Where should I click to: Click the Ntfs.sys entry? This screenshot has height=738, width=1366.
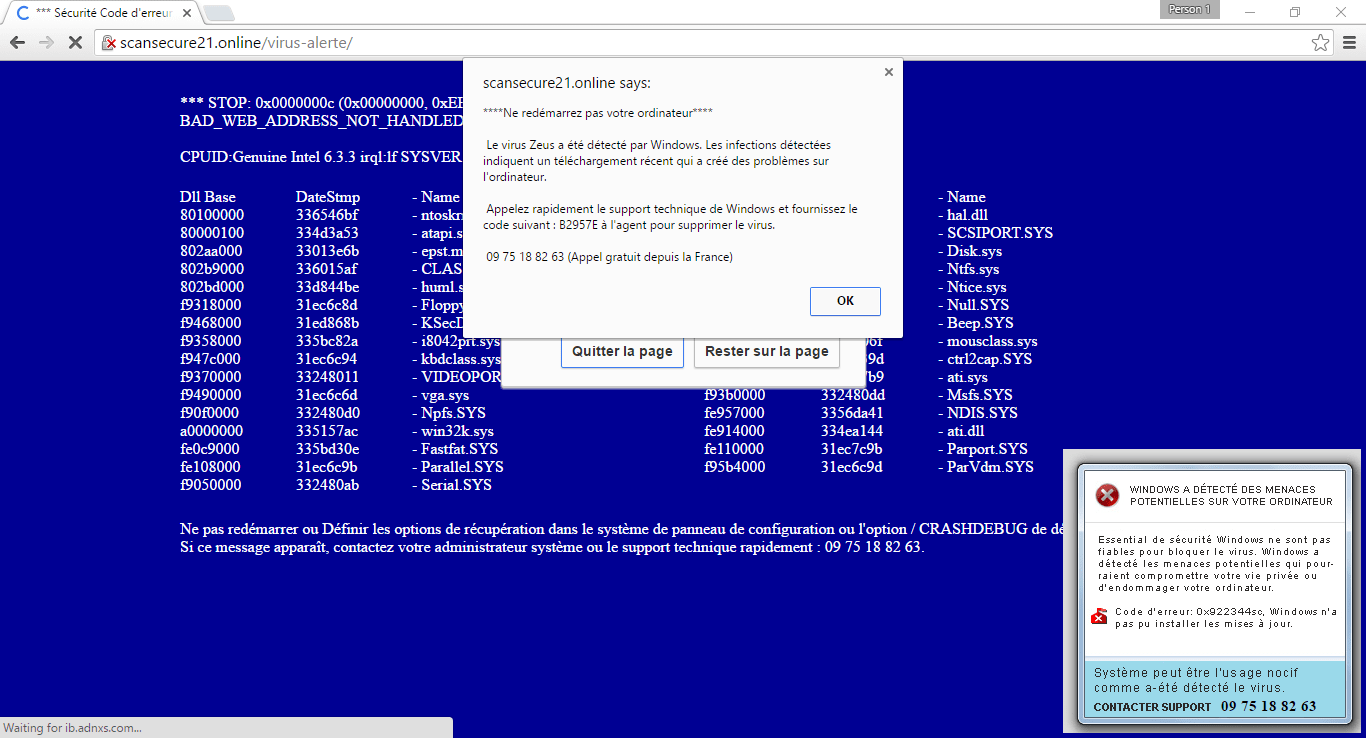click(969, 269)
